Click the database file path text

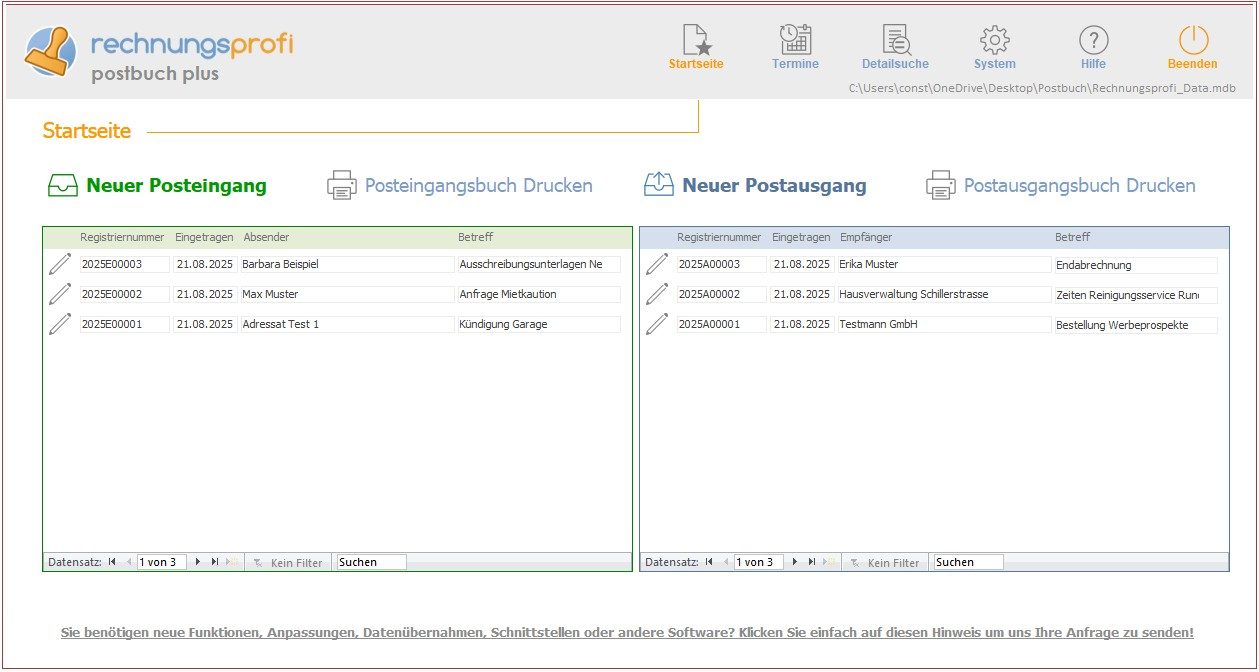pyautogui.click(x=1042, y=88)
